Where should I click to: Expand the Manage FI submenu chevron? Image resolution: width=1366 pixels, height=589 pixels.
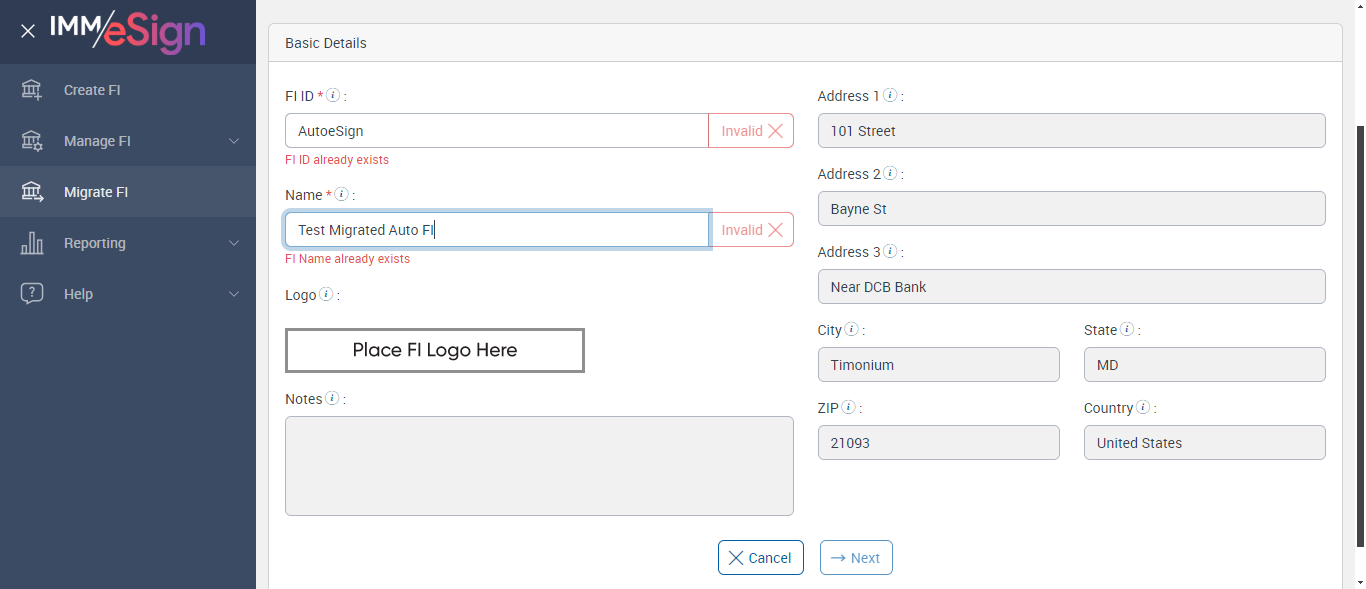point(234,141)
